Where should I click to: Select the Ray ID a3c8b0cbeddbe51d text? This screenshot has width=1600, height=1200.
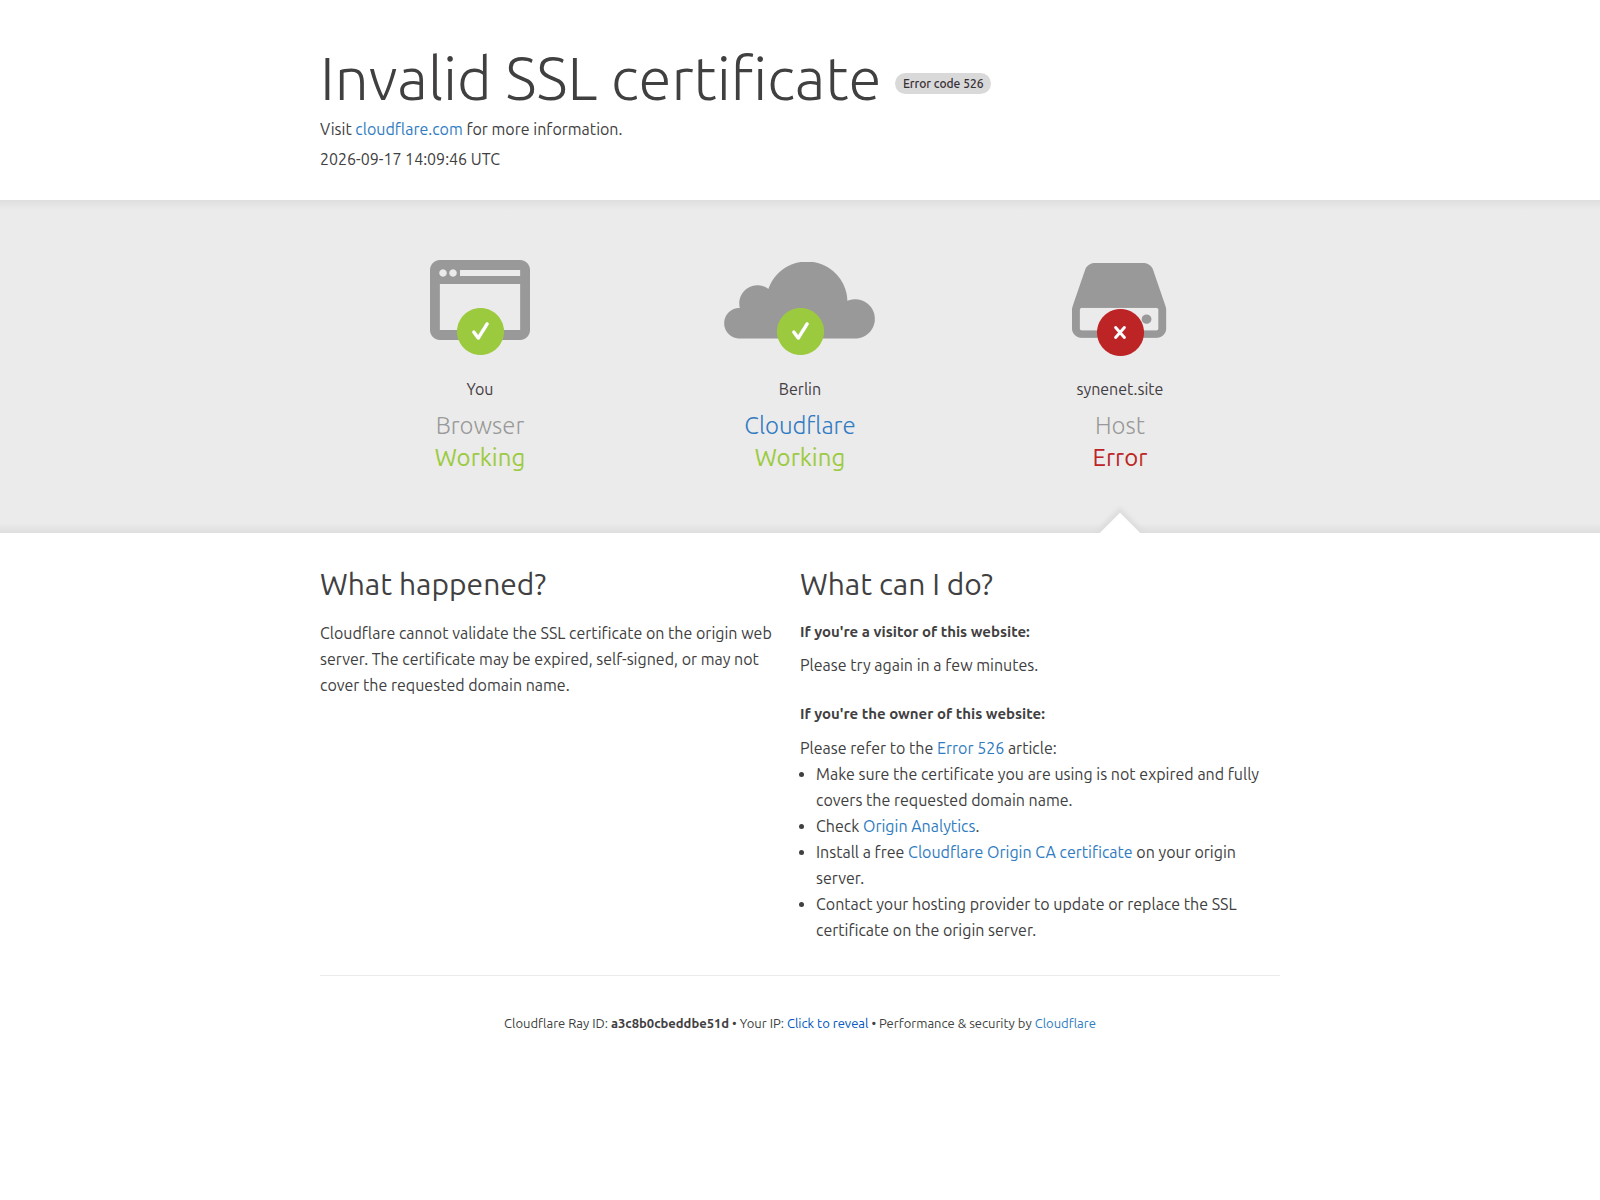pyautogui.click(x=670, y=1024)
